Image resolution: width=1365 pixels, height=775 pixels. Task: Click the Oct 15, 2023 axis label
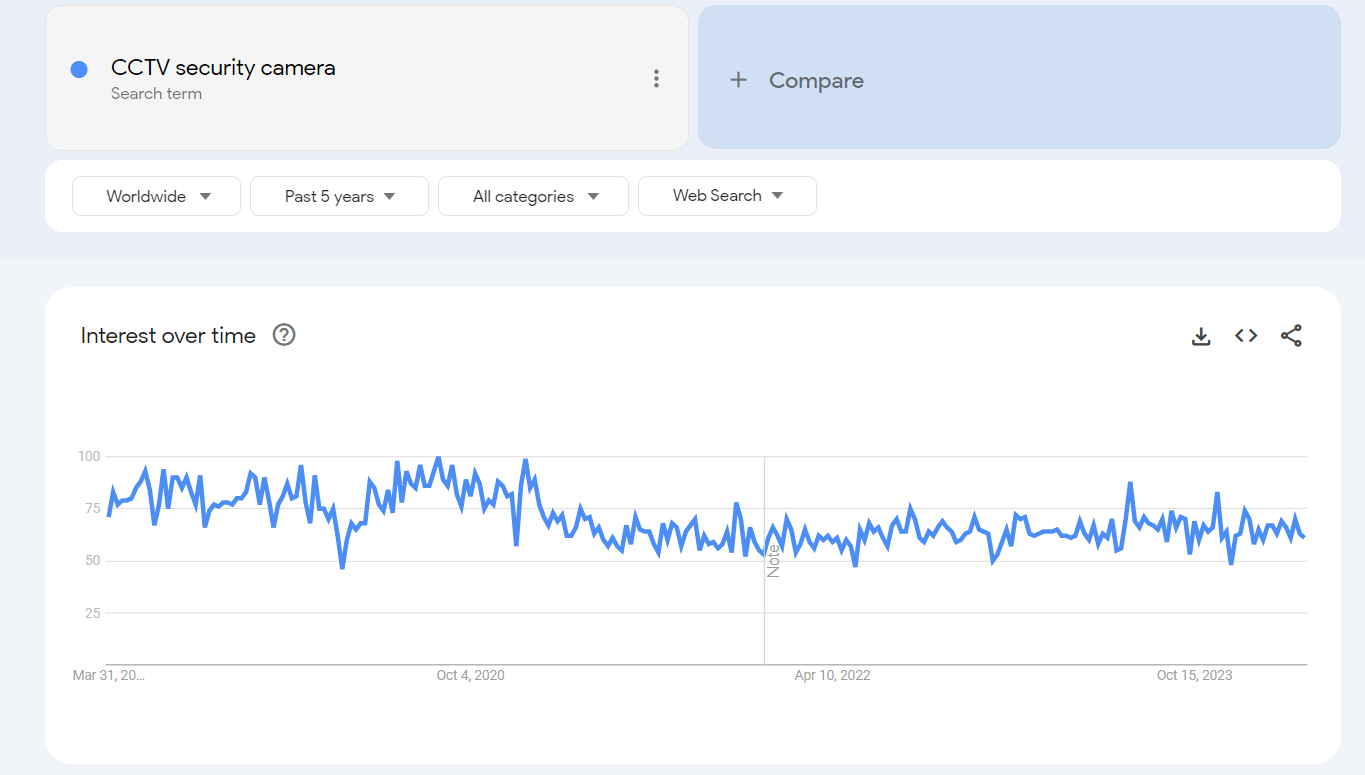coord(1194,675)
